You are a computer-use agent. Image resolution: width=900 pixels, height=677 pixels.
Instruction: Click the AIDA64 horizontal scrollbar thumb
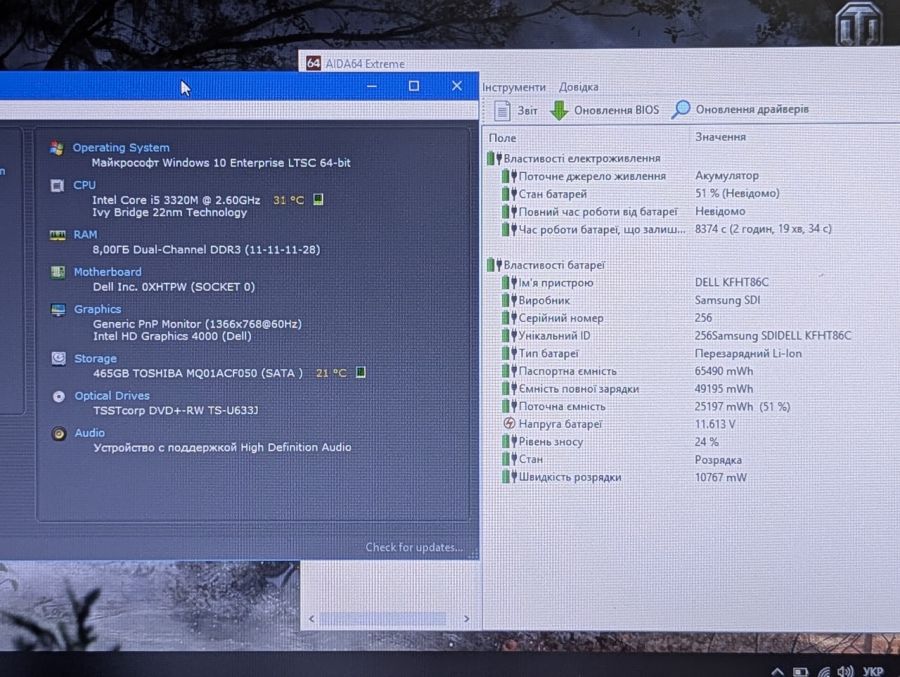point(383,618)
